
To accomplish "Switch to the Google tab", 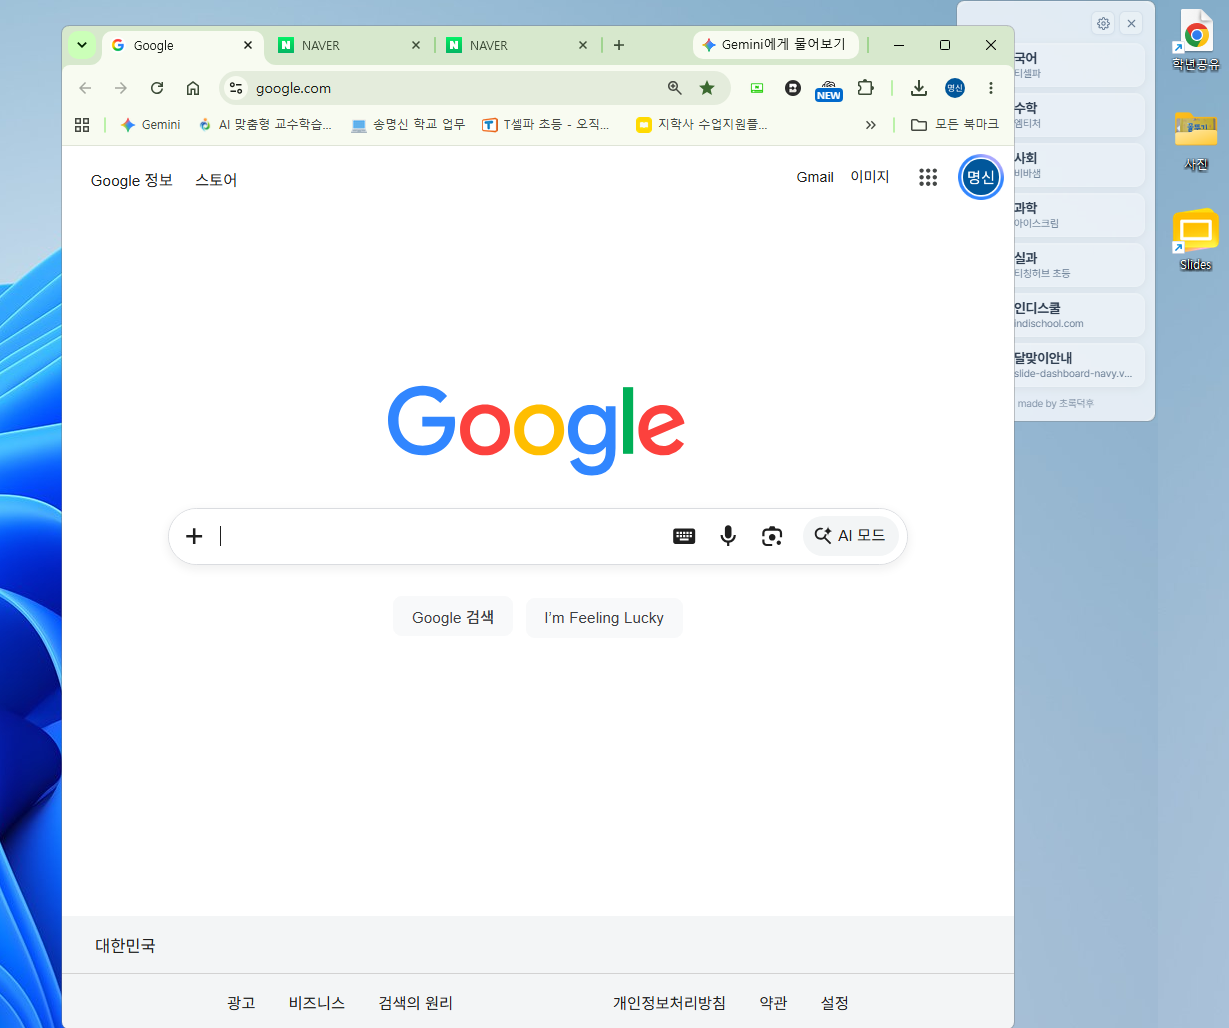I will [182, 45].
